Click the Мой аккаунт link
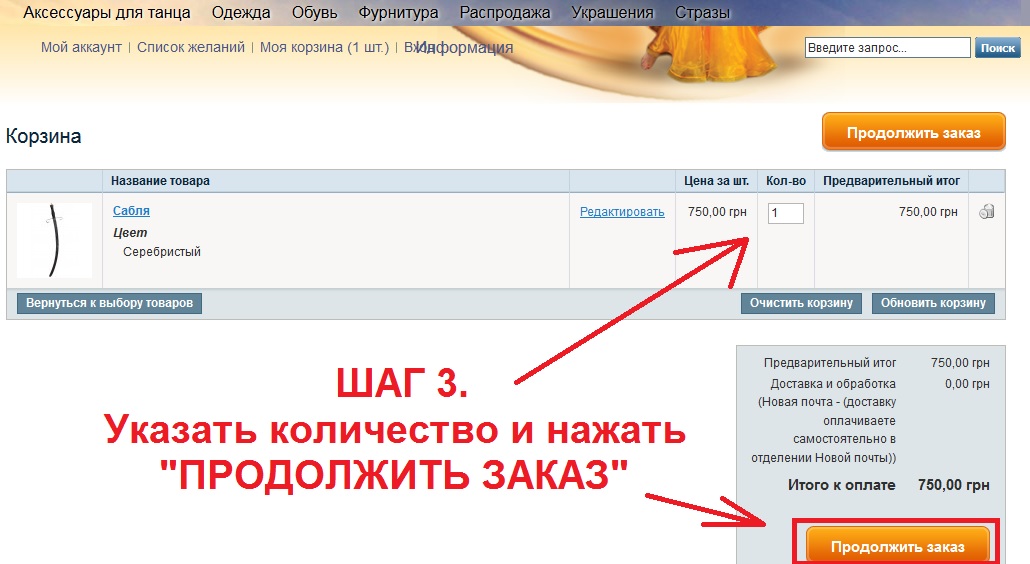1030x564 pixels. [x=81, y=47]
